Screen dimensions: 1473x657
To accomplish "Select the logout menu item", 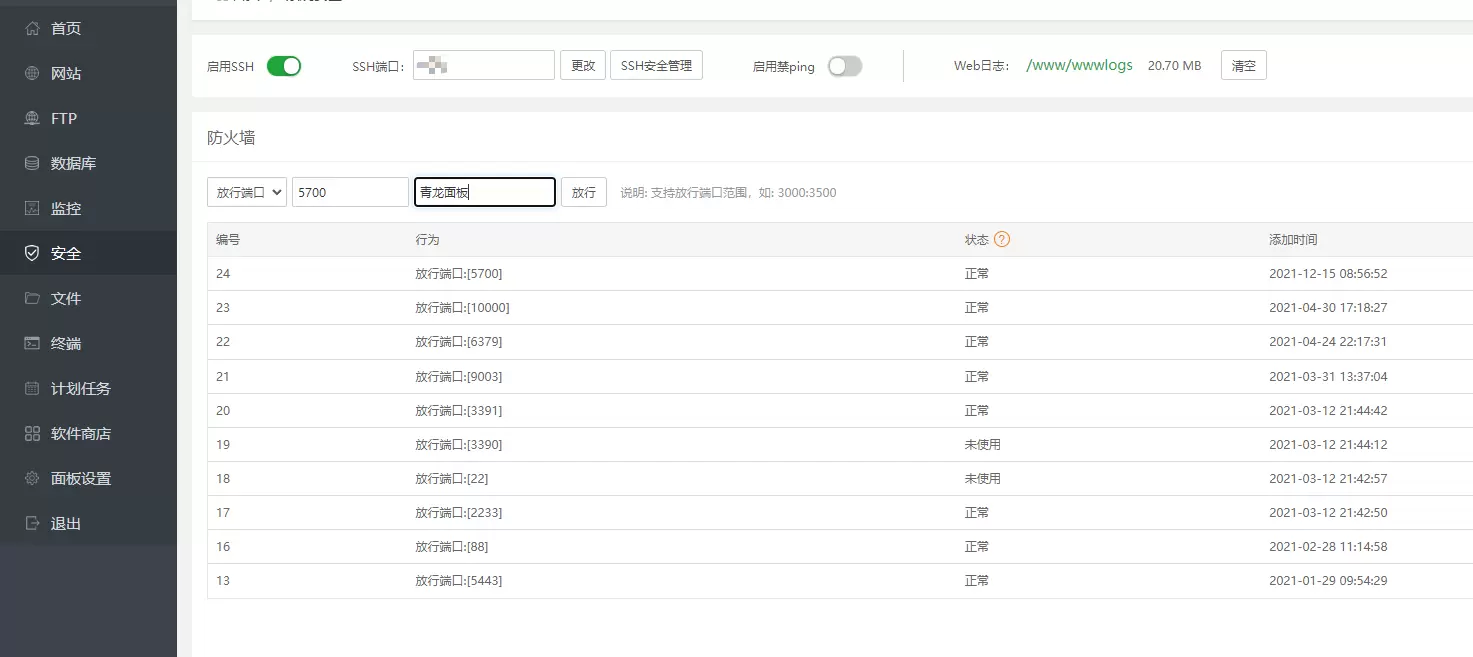I will coord(65,523).
